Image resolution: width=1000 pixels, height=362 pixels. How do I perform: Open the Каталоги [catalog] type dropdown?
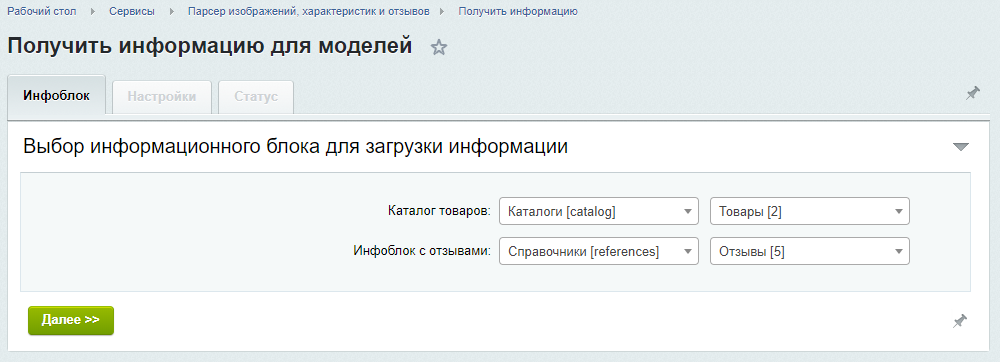click(599, 212)
